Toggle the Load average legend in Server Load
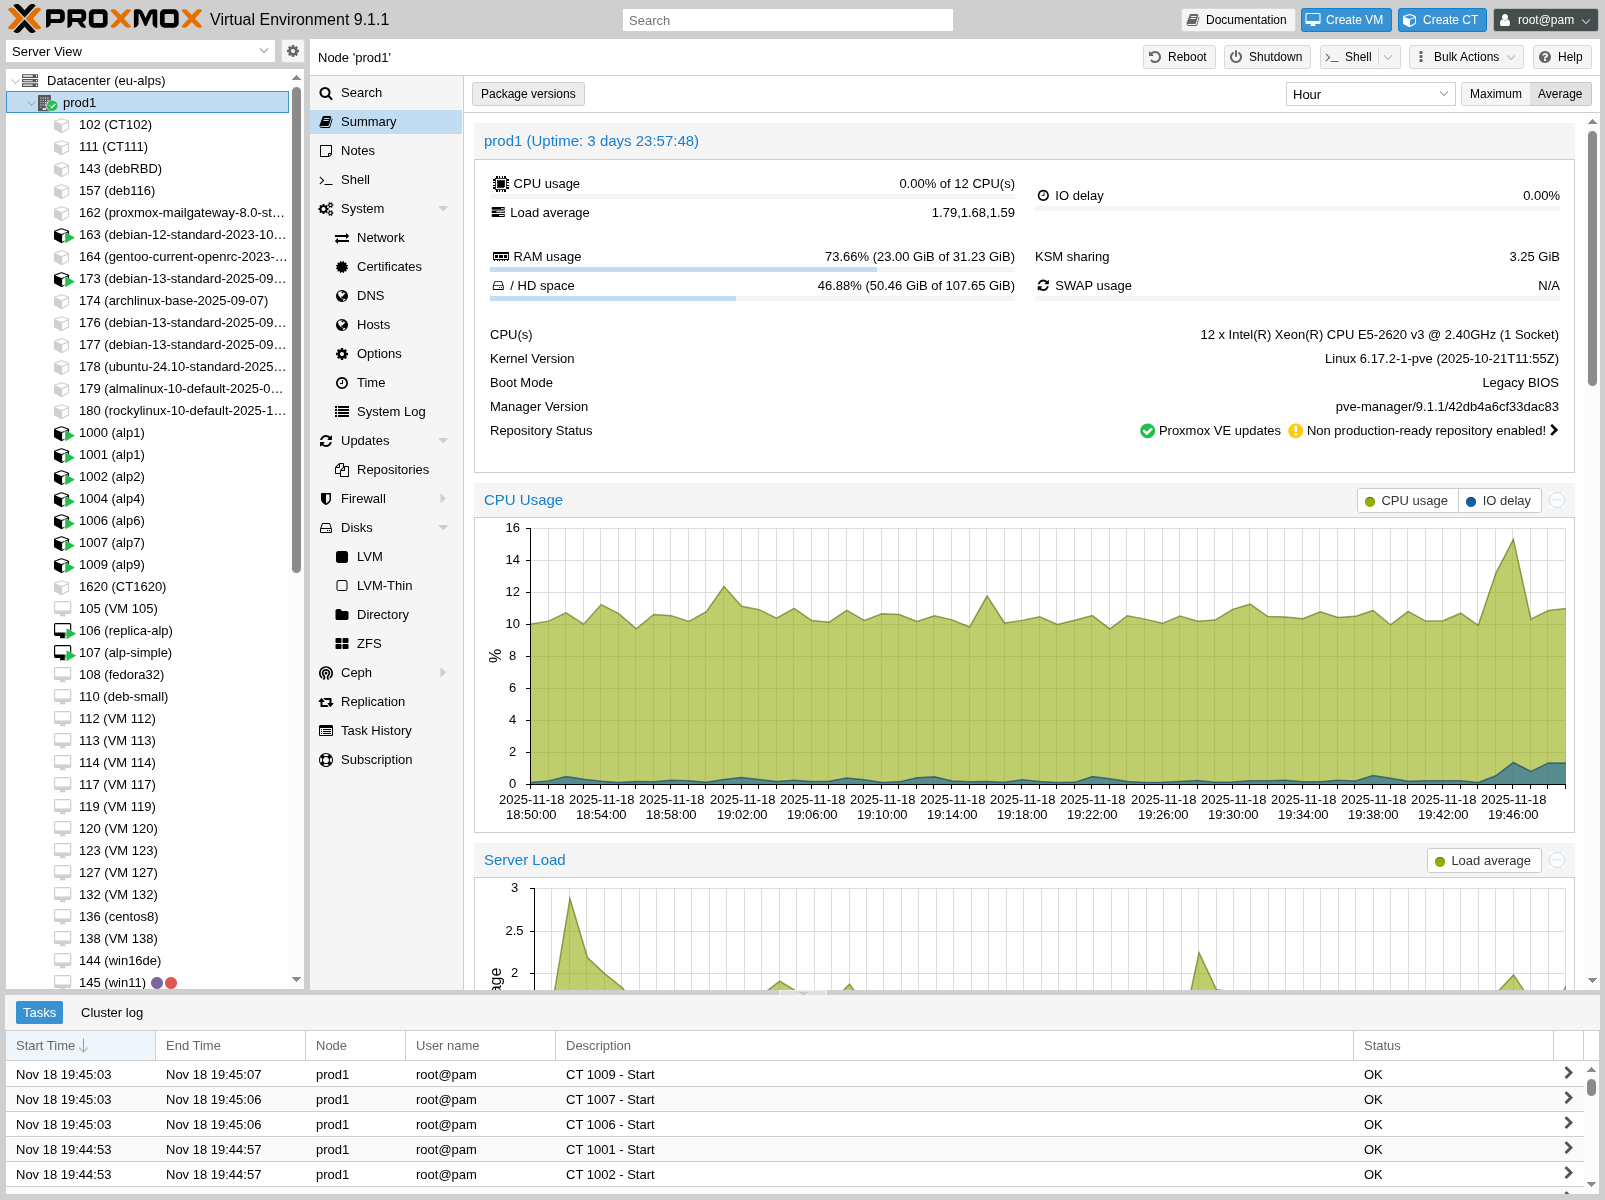Viewport: 1605px width, 1200px height. coord(1483,860)
